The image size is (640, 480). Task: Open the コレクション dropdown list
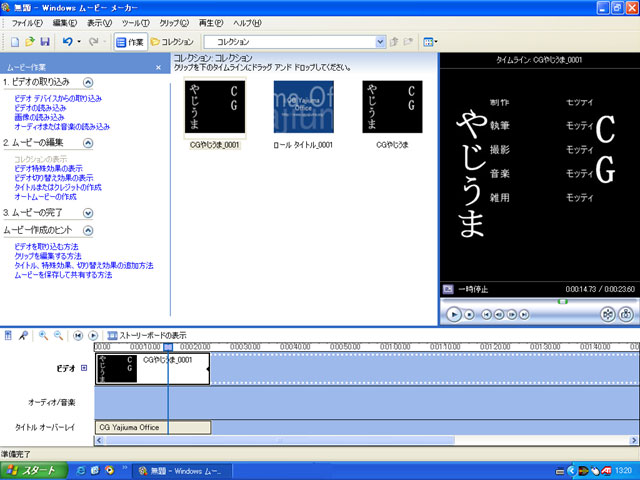point(380,42)
